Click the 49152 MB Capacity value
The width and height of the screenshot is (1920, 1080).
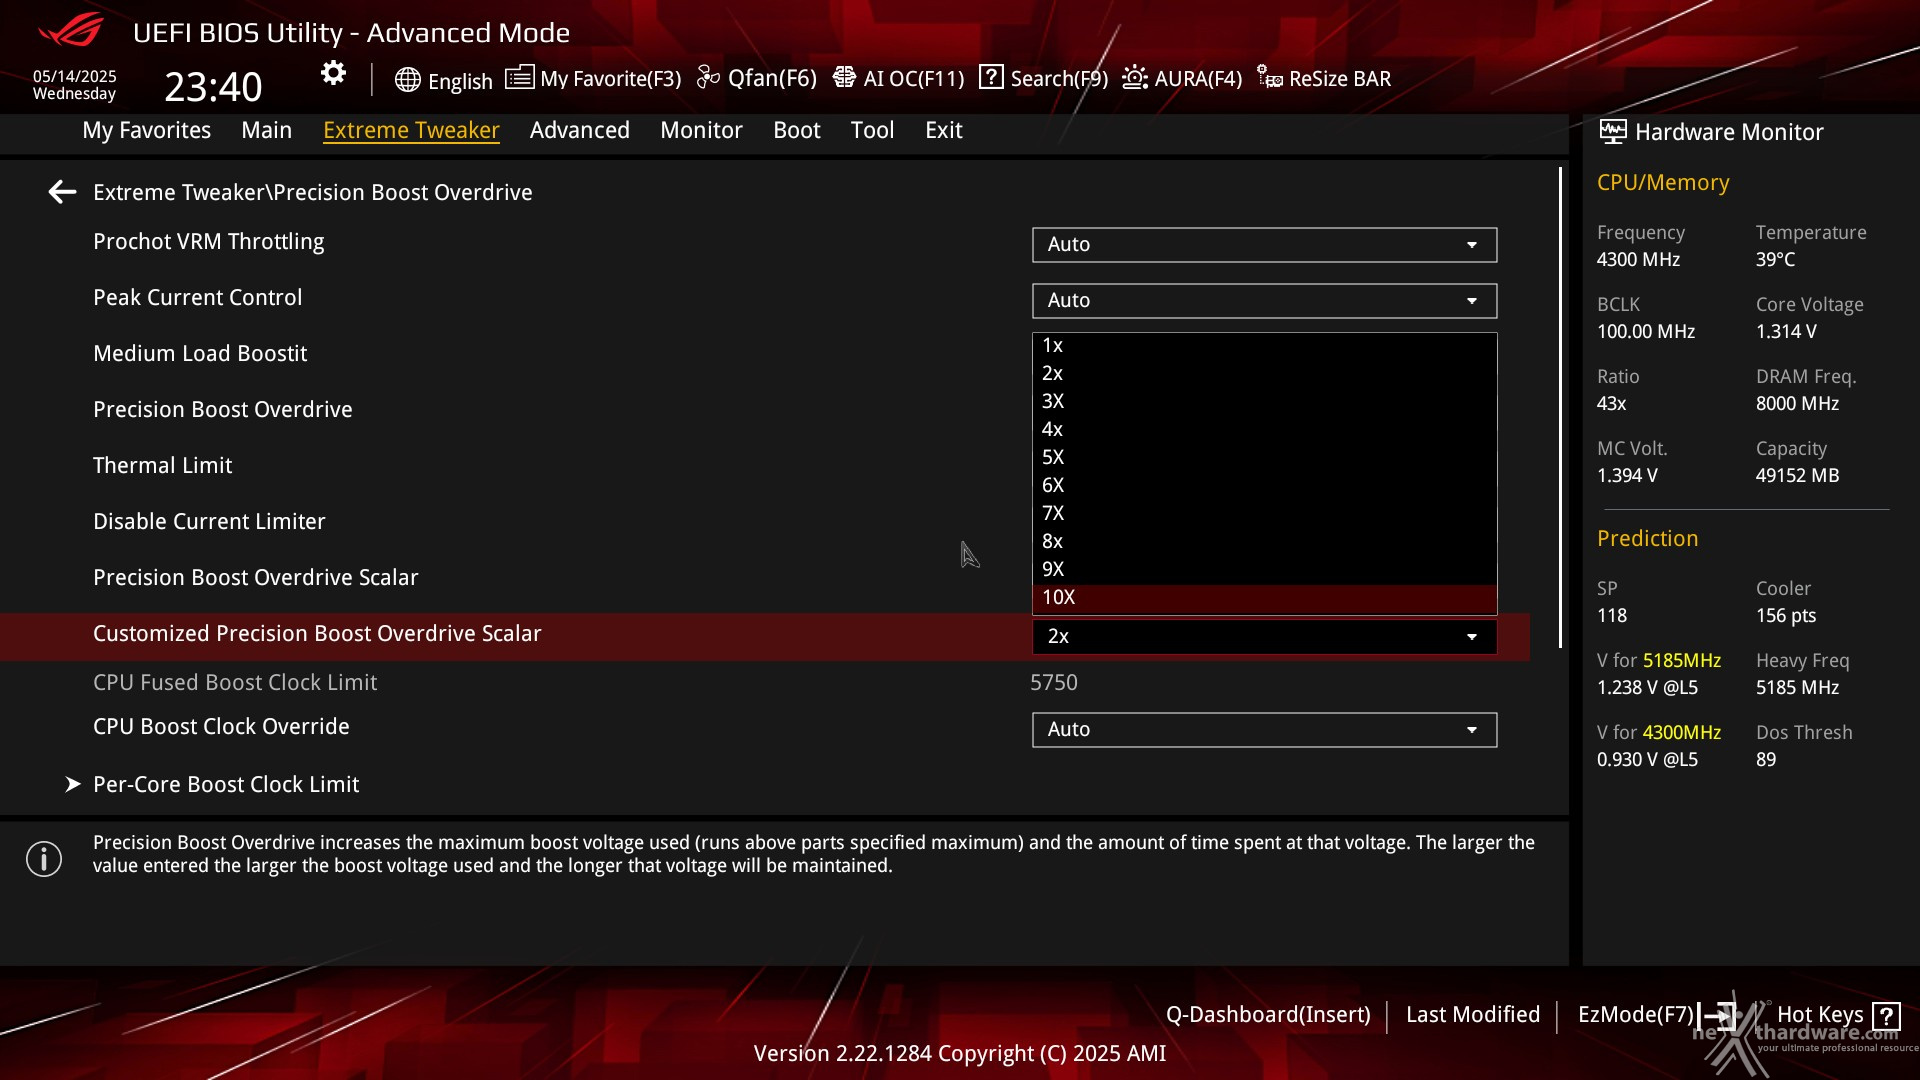click(x=1797, y=476)
